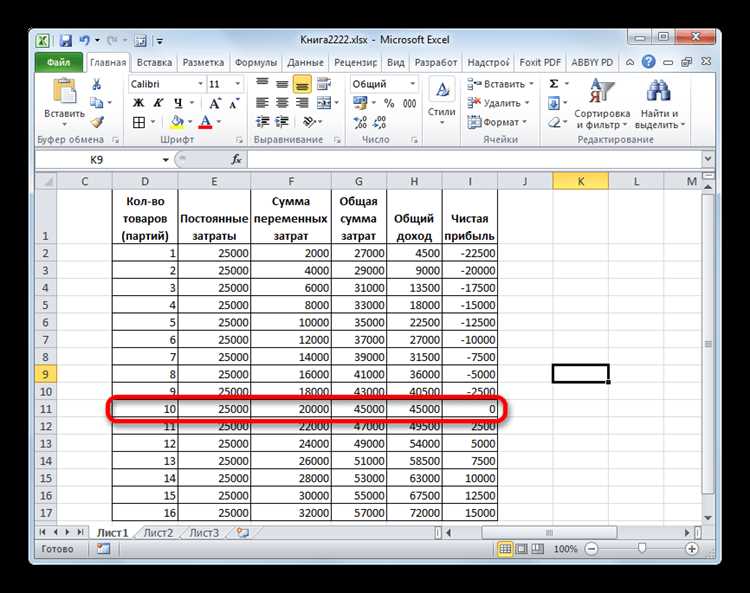Switch to the Данные ribbon tab

click(305, 63)
